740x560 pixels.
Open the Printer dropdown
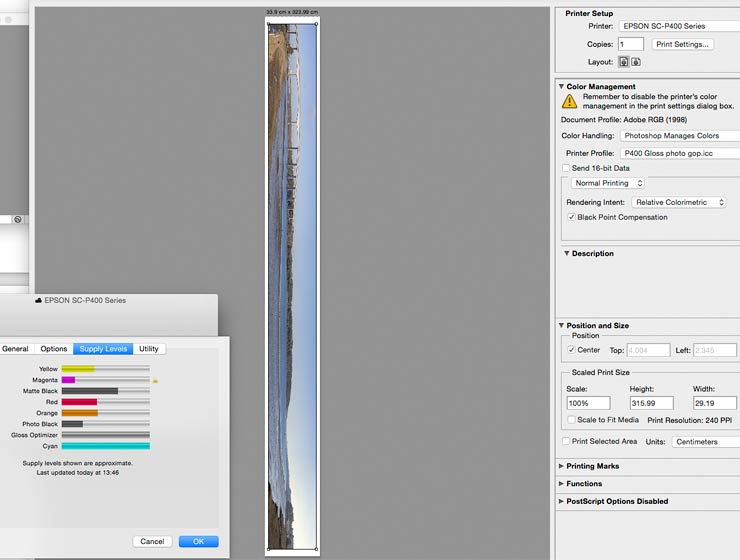click(x=679, y=26)
